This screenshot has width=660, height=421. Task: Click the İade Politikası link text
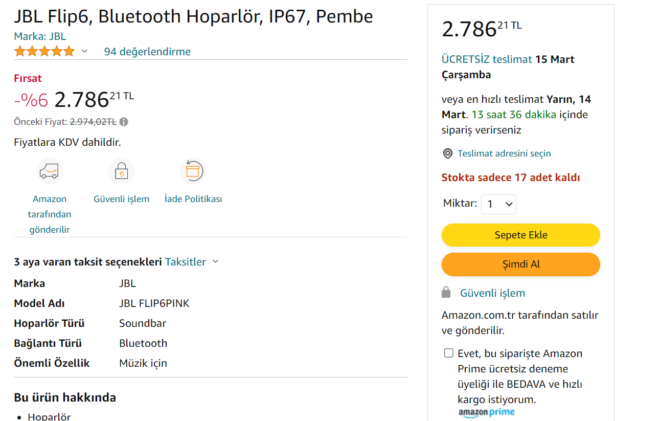tap(193, 199)
